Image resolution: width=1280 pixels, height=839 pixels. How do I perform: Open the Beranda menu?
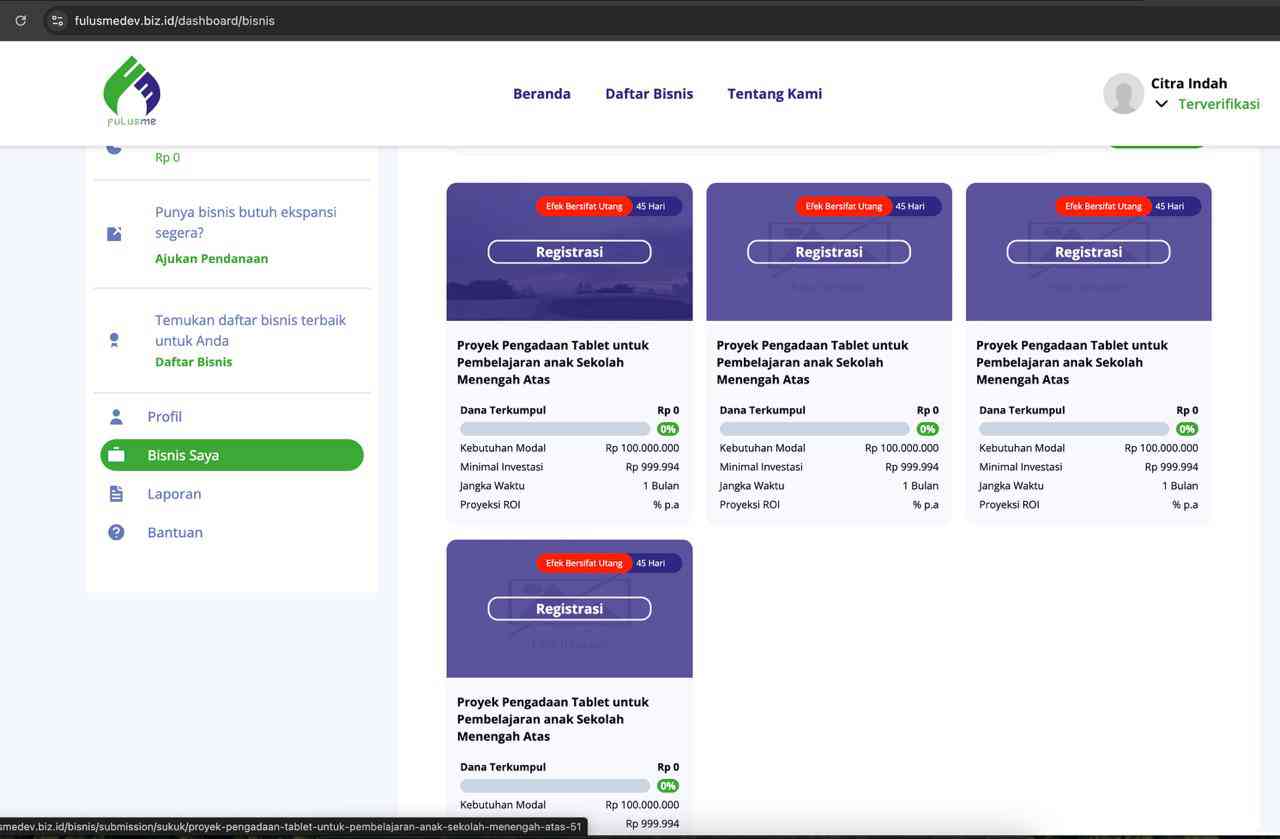[x=542, y=94]
